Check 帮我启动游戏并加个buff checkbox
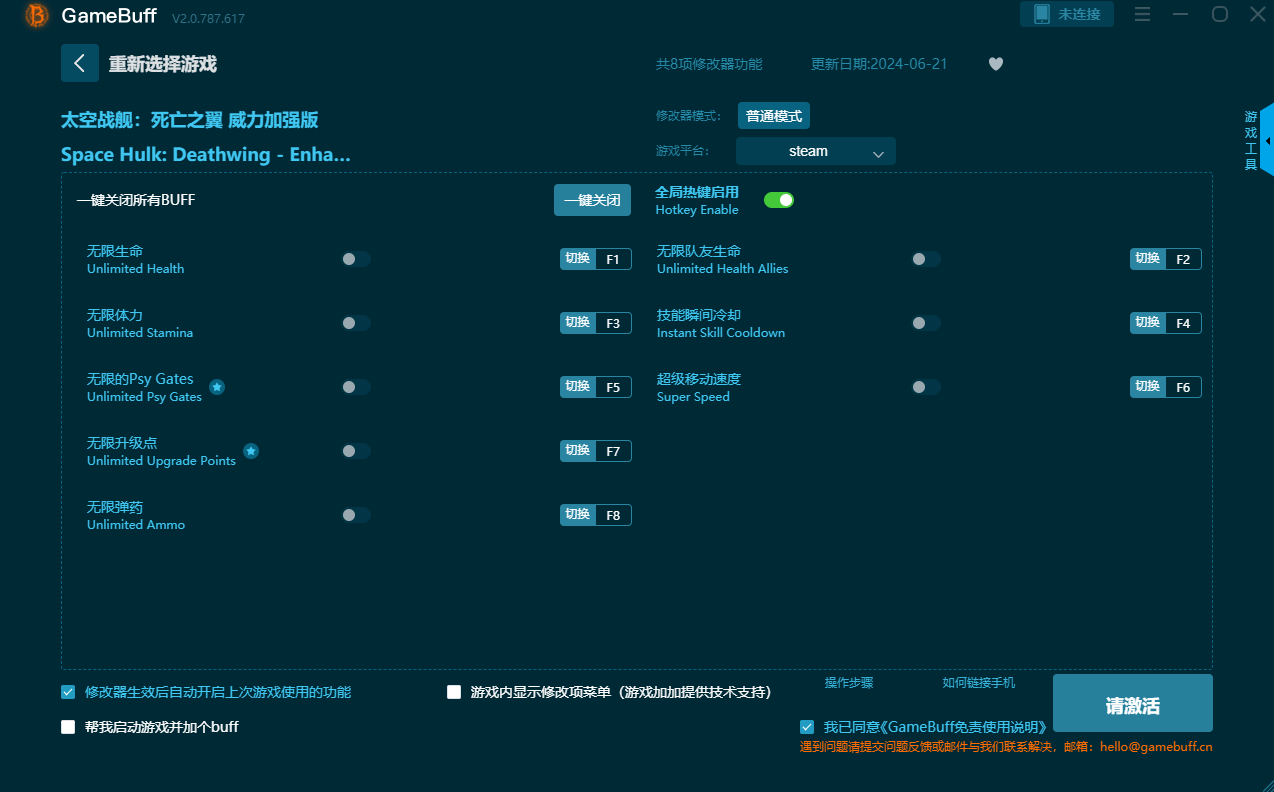 click(68, 727)
